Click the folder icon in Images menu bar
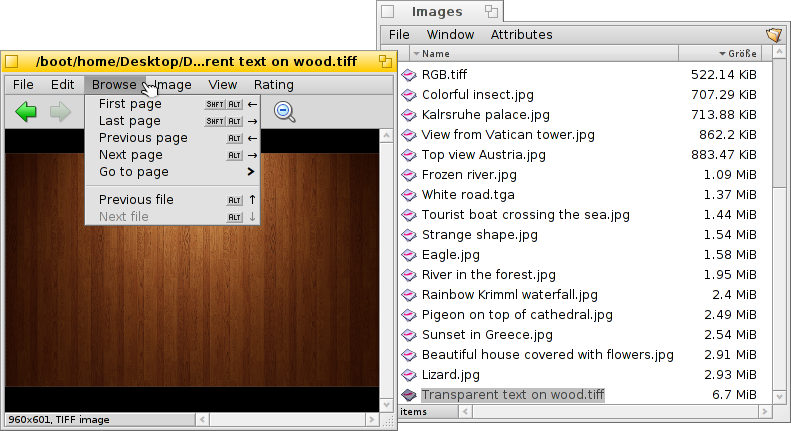Screen dimensions: 791x431 (x=773, y=35)
